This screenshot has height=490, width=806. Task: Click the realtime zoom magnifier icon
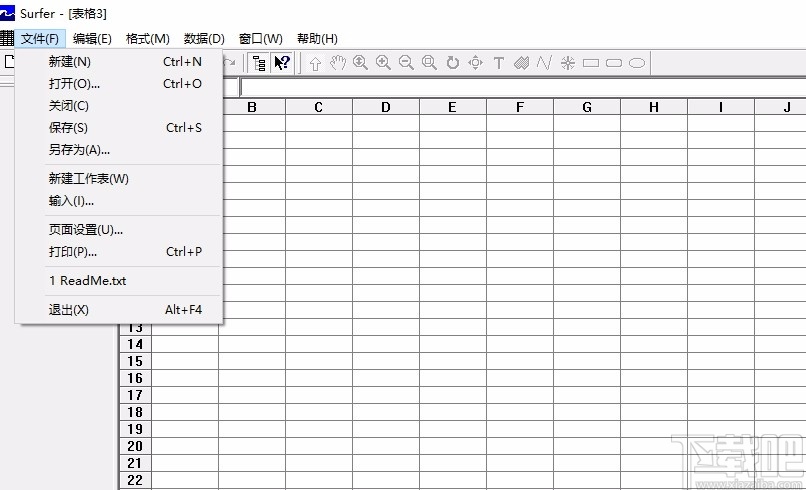(360, 63)
